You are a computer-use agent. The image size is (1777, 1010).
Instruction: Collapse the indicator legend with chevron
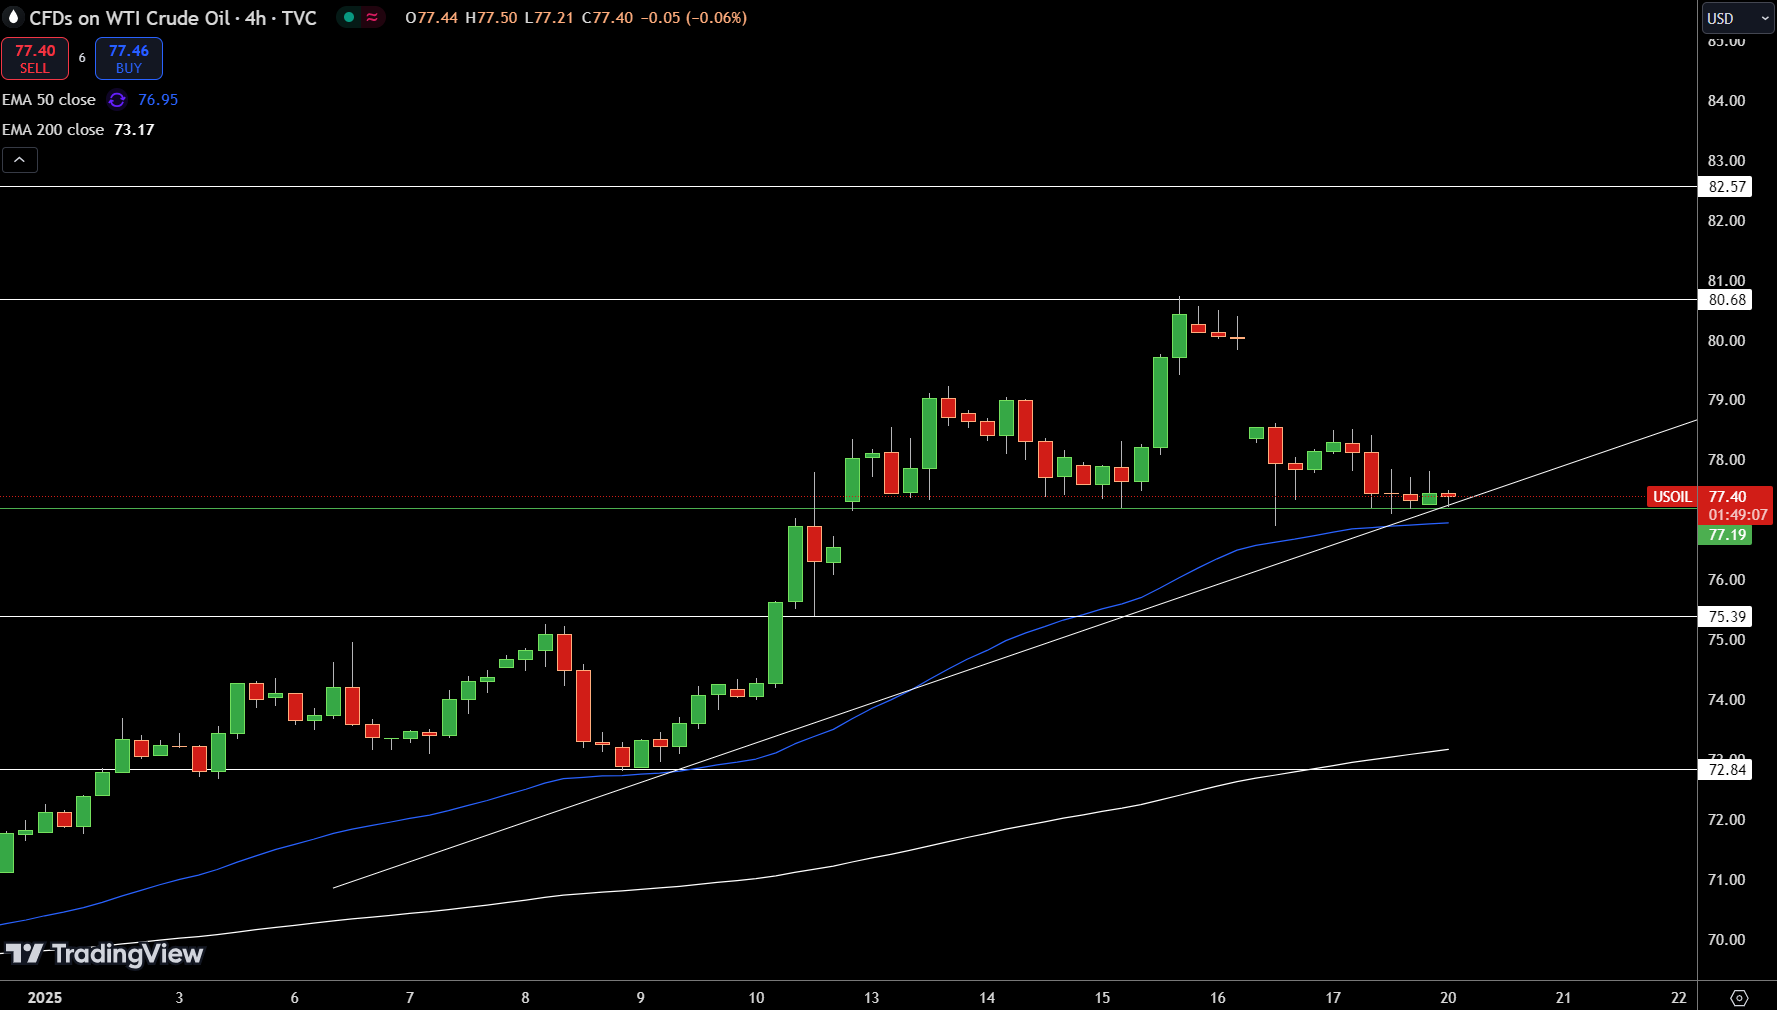(19, 160)
